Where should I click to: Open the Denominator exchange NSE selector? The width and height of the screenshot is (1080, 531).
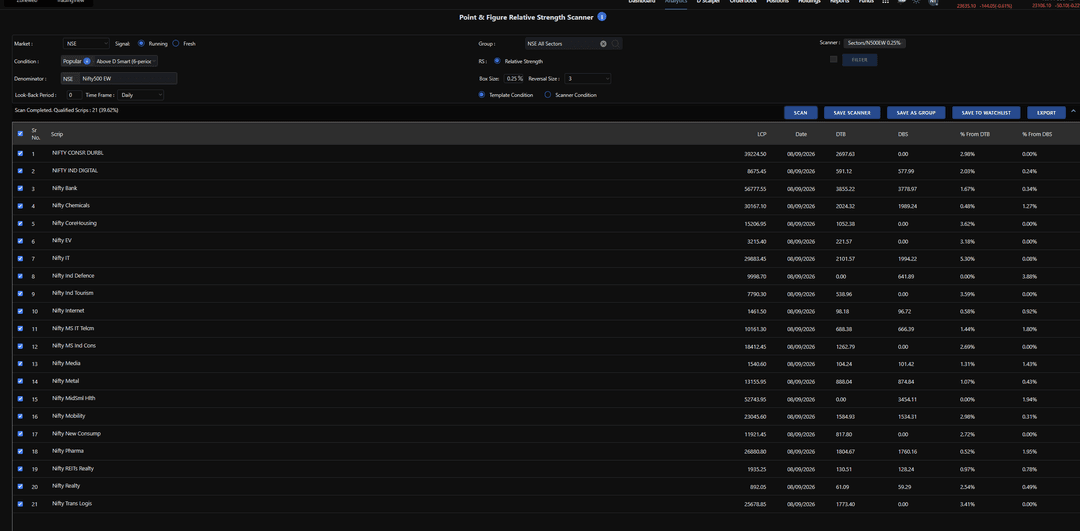(x=68, y=79)
